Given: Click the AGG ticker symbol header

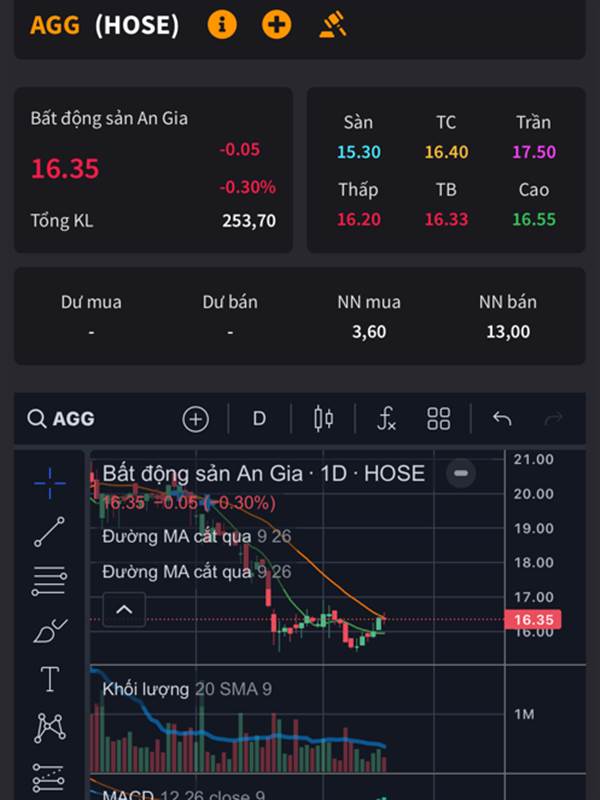Looking at the screenshot, I should pos(55,24).
